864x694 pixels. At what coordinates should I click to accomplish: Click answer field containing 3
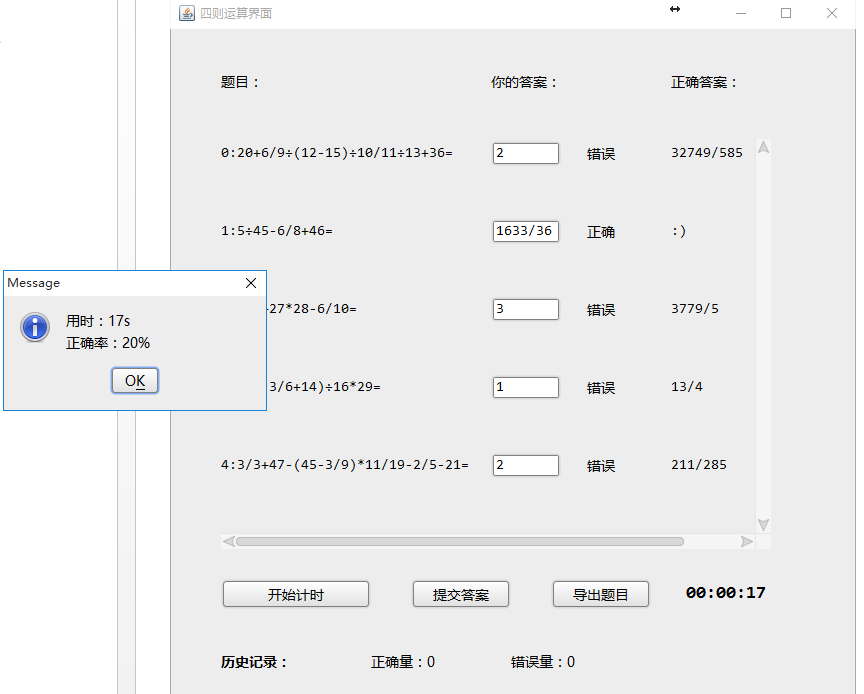tap(526, 309)
